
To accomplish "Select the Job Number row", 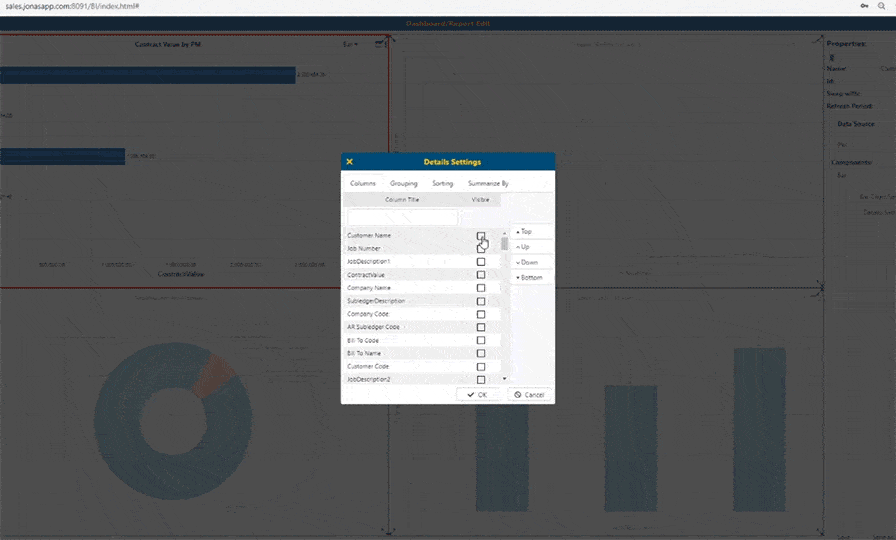I will click(x=422, y=249).
